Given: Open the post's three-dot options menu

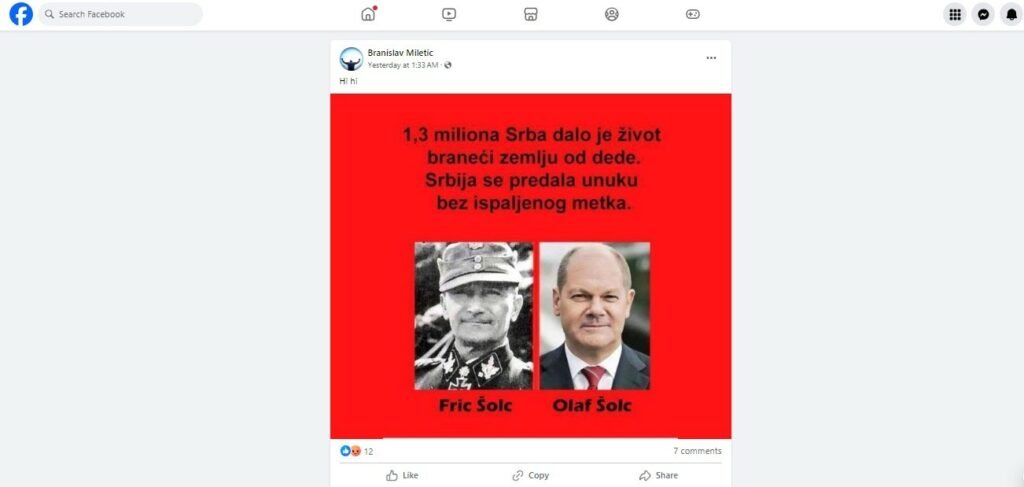Looking at the screenshot, I should [711, 58].
